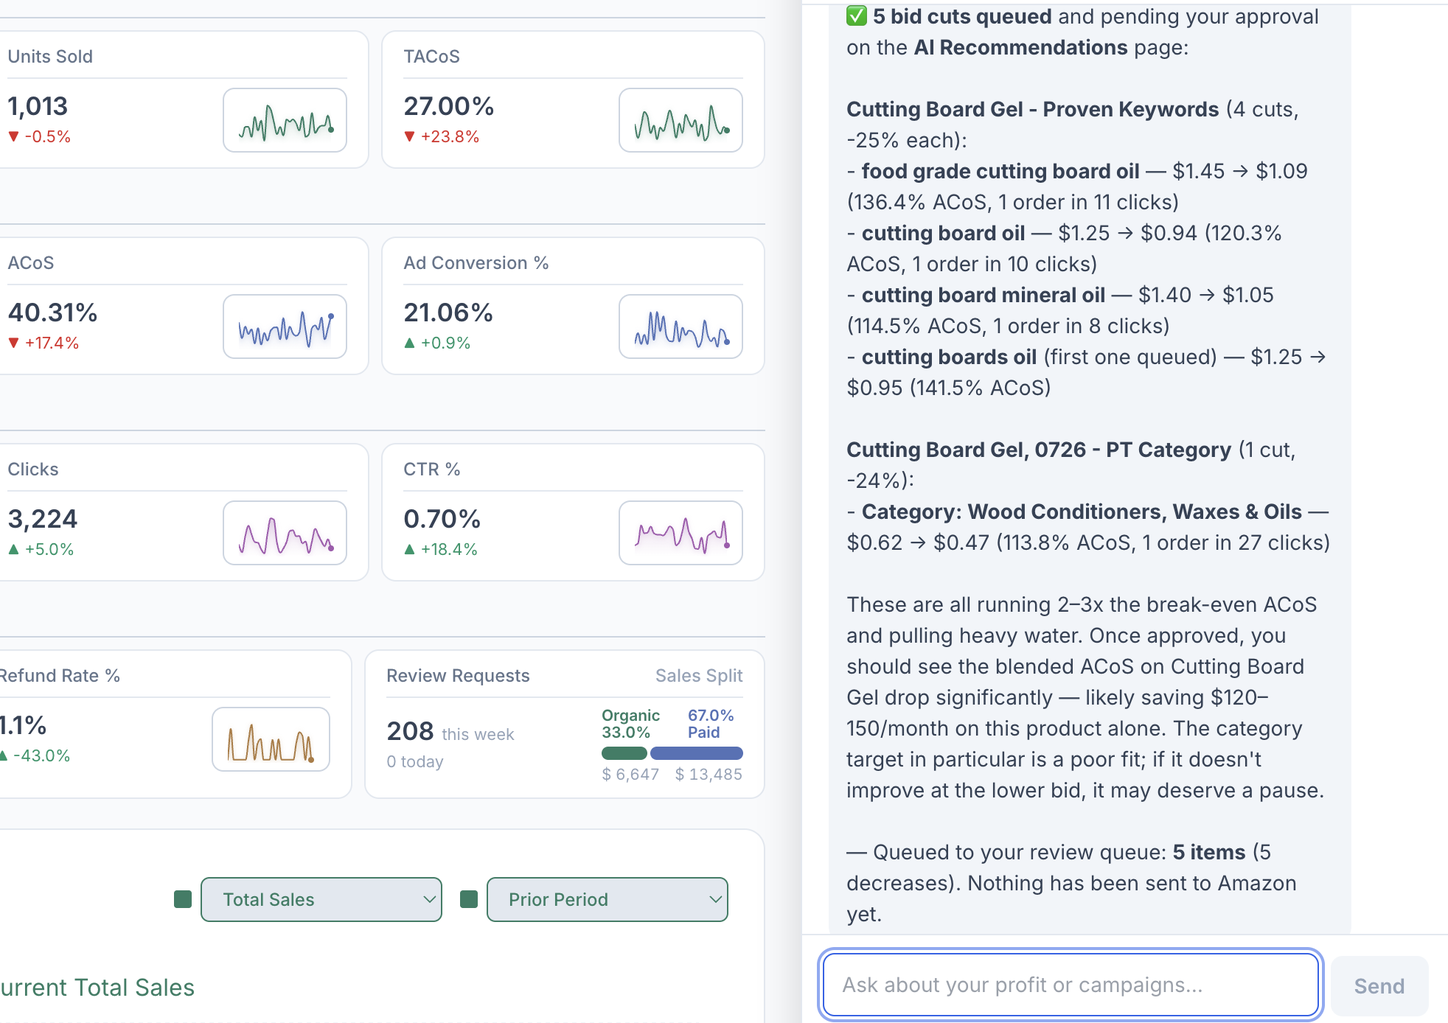Click the CTR value 0.70%
The height and width of the screenshot is (1023, 1448).
[442, 519]
